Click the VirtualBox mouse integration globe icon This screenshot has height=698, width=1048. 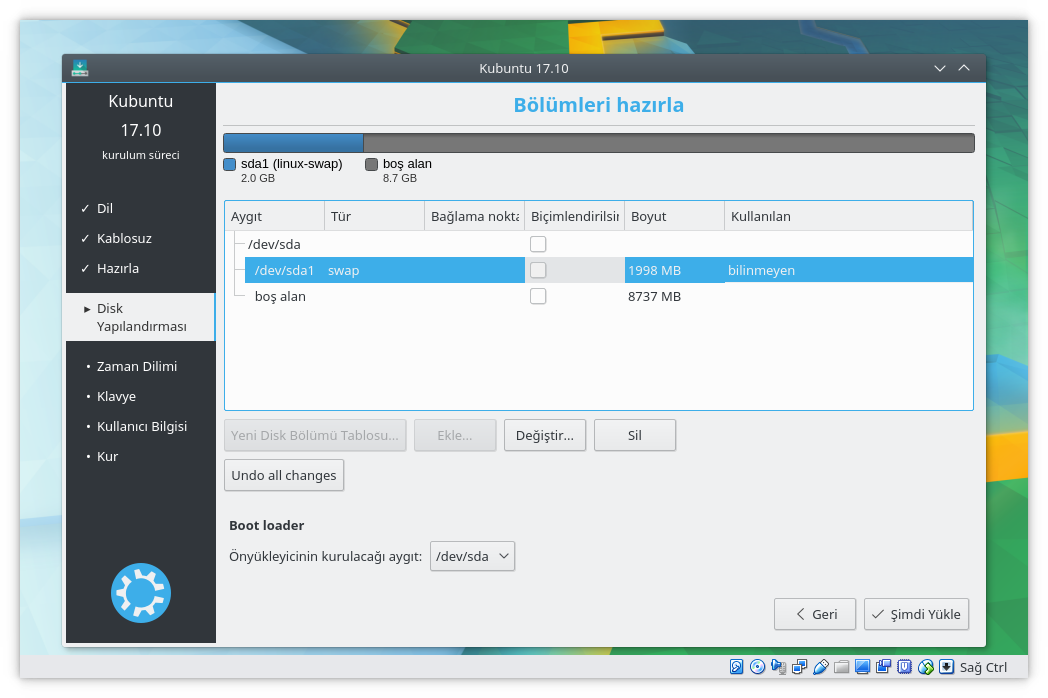pyautogui.click(x=926, y=667)
